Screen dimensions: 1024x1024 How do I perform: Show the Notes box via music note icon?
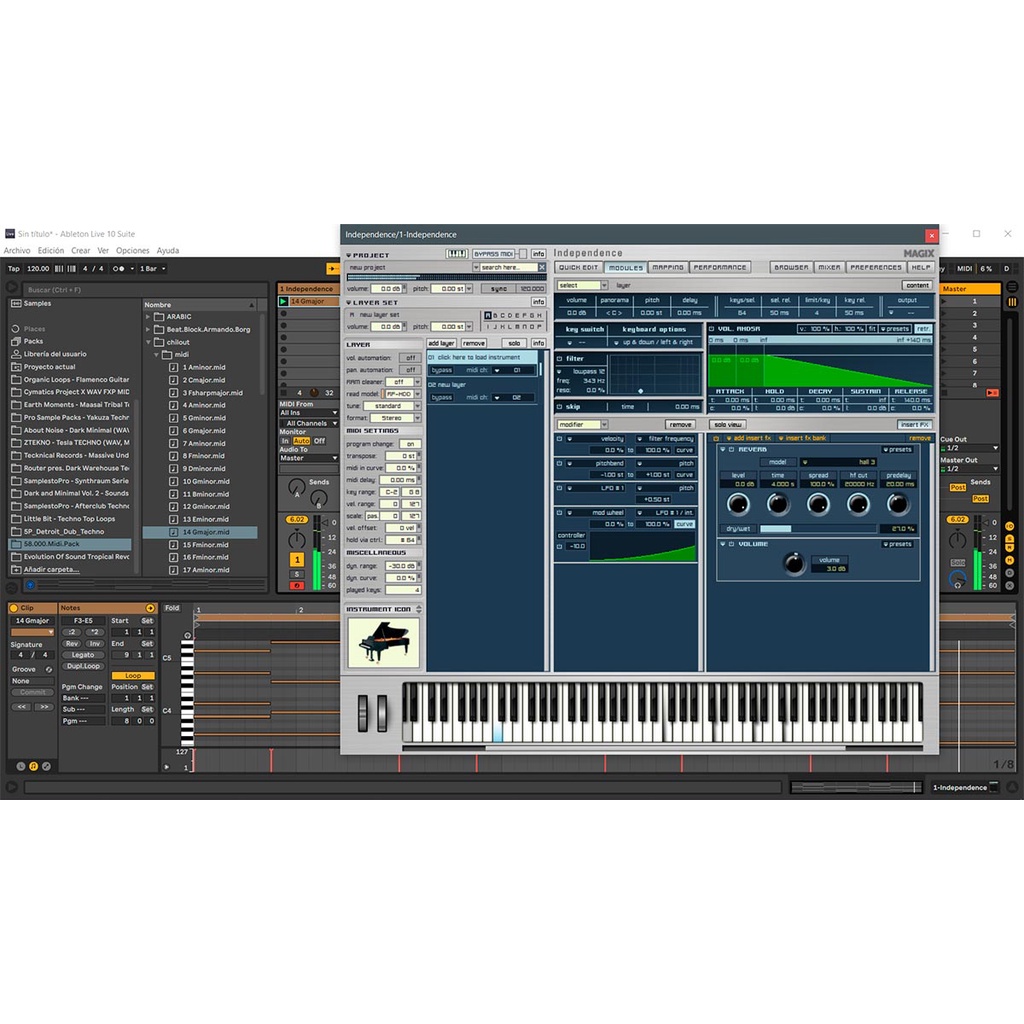pyautogui.click(x=33, y=766)
